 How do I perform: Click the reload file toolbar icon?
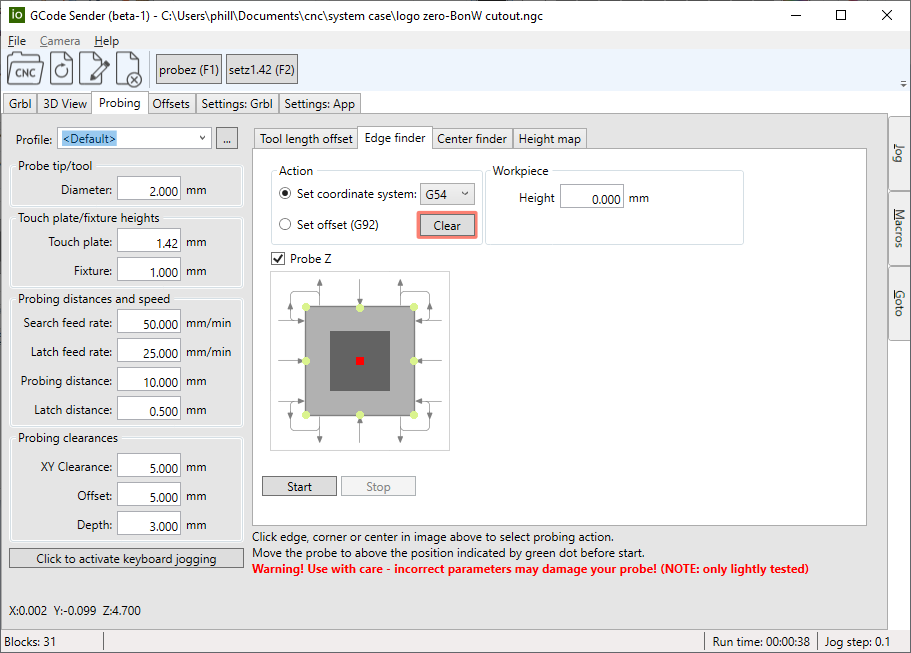61,70
